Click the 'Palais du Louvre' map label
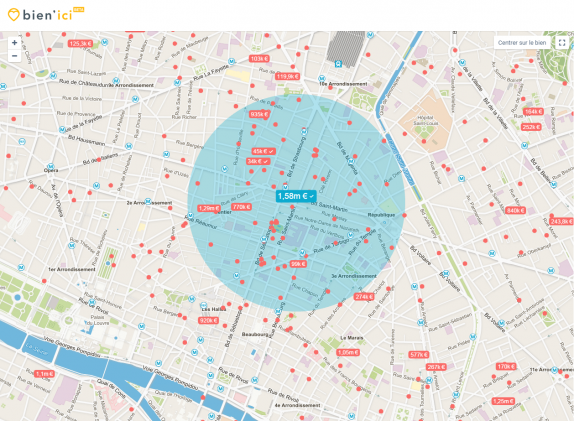574x421 pixels. (x=97, y=320)
